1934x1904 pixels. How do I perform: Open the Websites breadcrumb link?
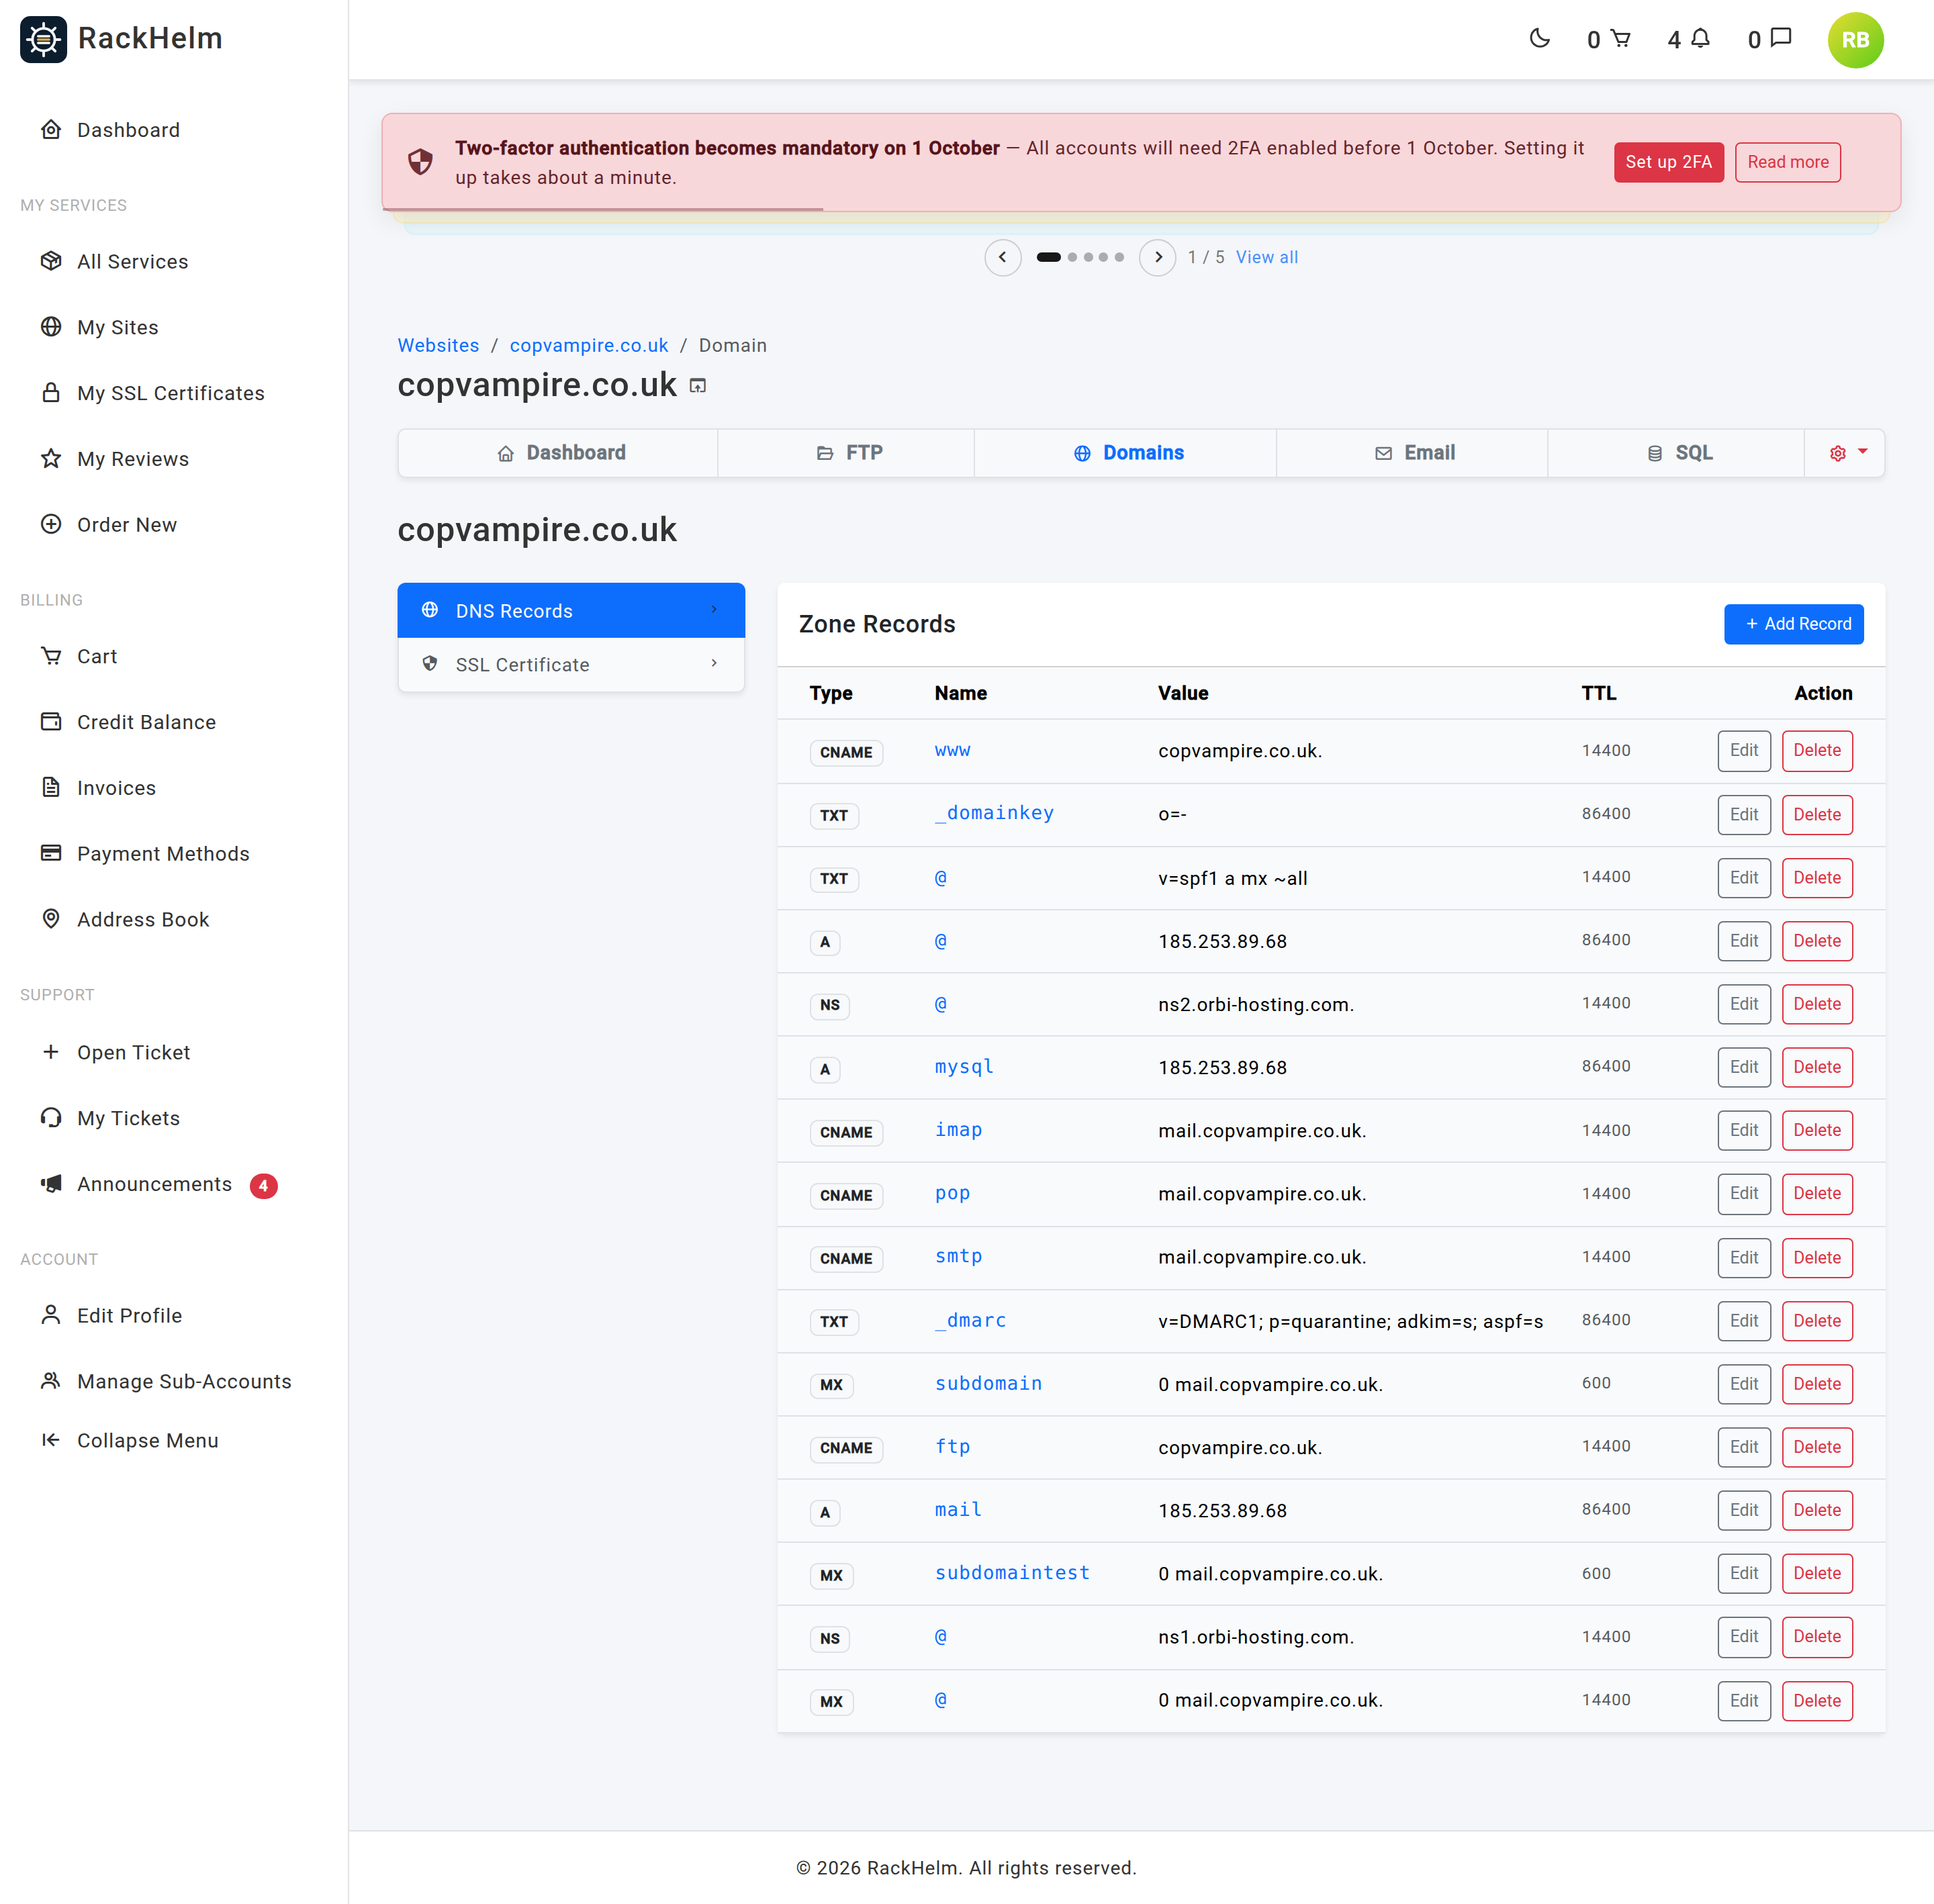438,345
